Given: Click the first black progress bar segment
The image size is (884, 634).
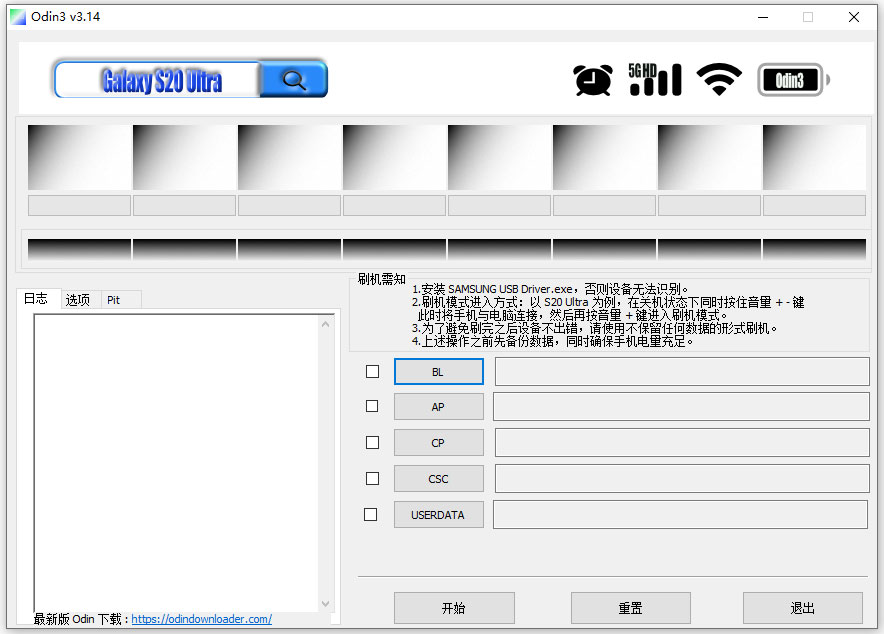Looking at the screenshot, I should tap(79, 249).
